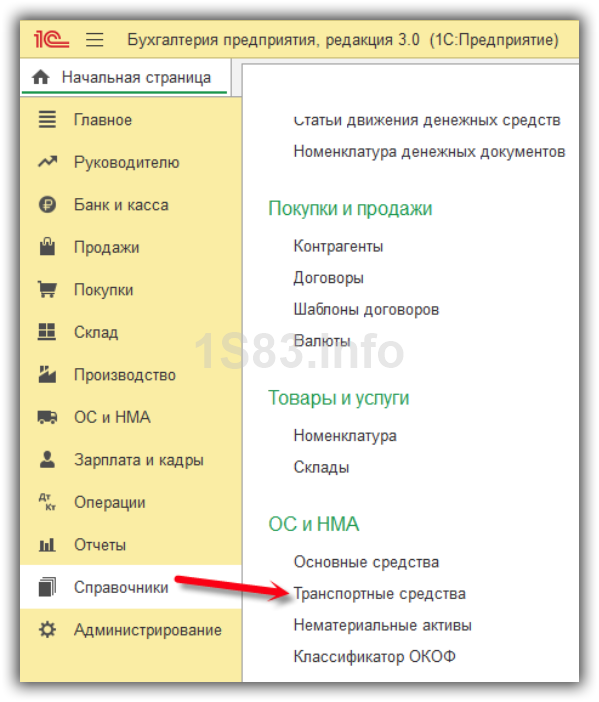Click the gear icon for Администрирование
Screen dimensions: 599x702
click(x=47, y=629)
